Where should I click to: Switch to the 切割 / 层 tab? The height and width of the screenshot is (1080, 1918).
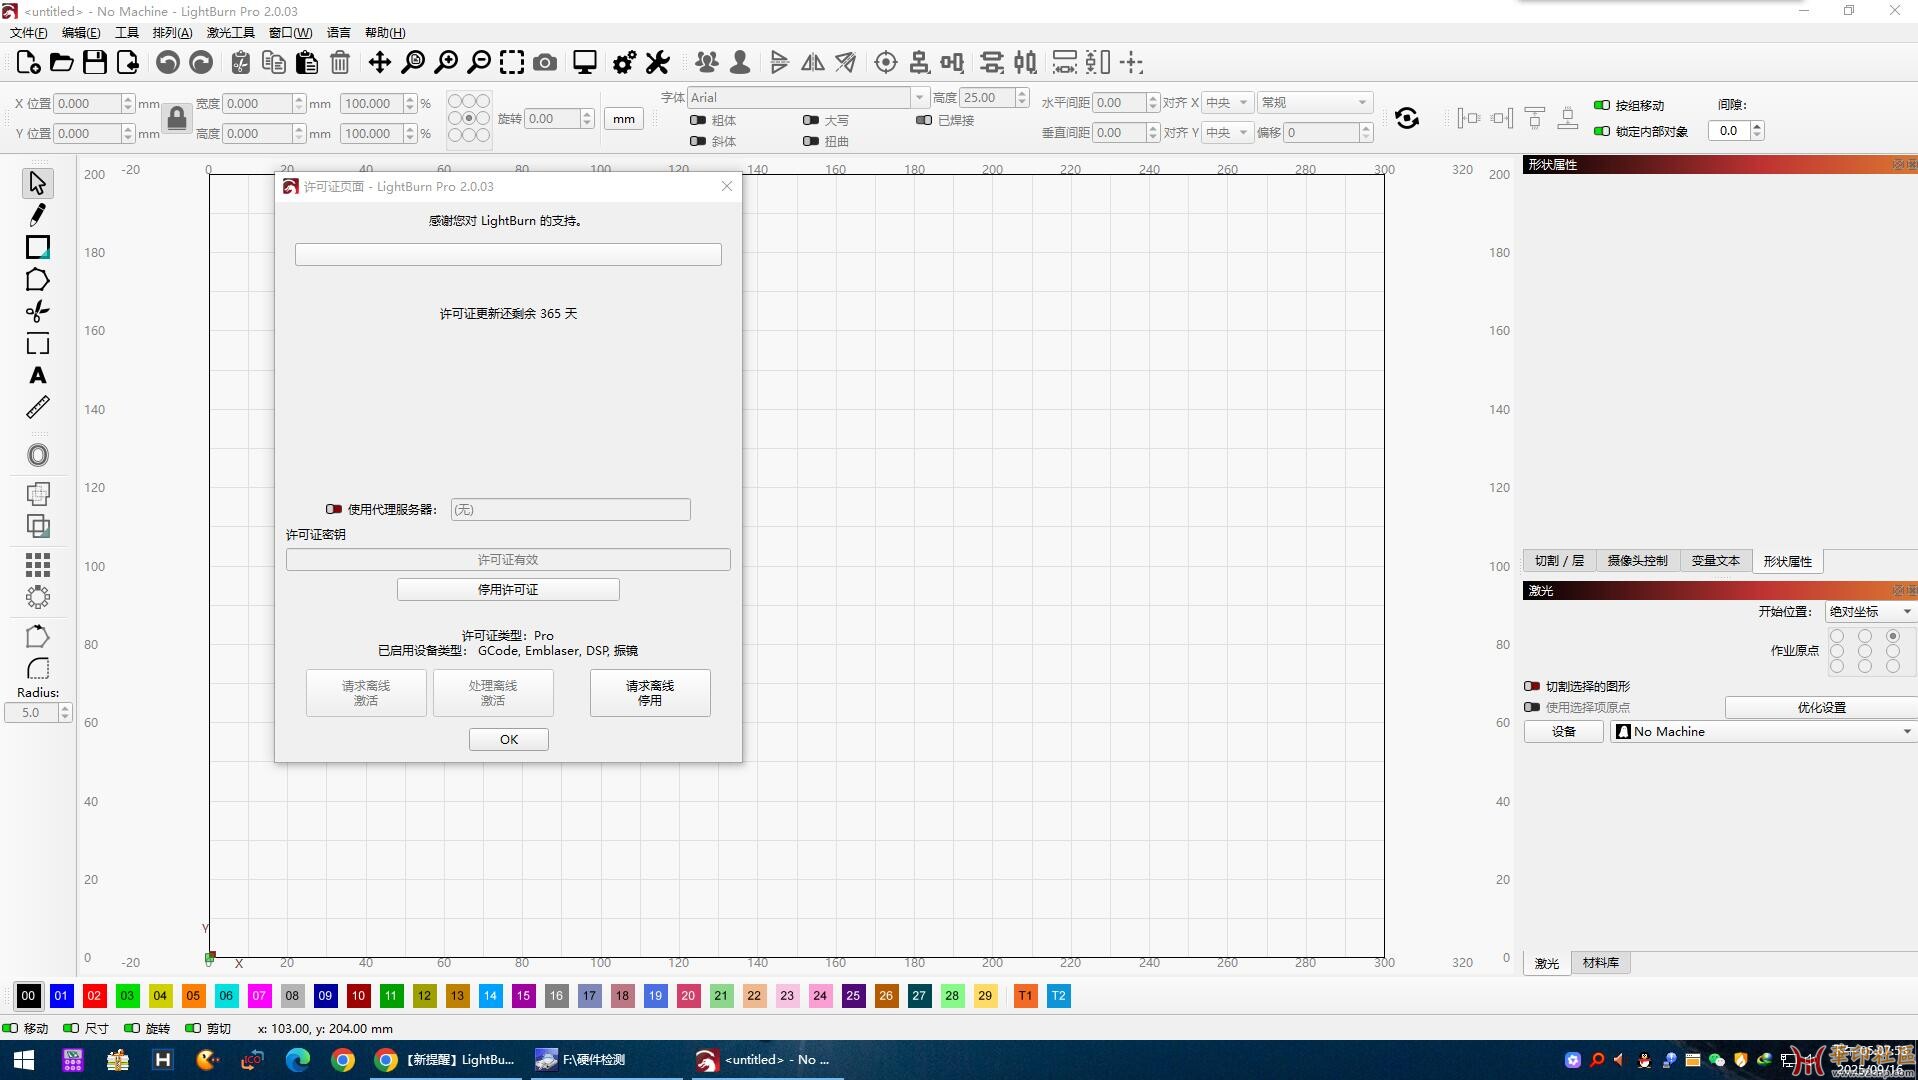1559,561
